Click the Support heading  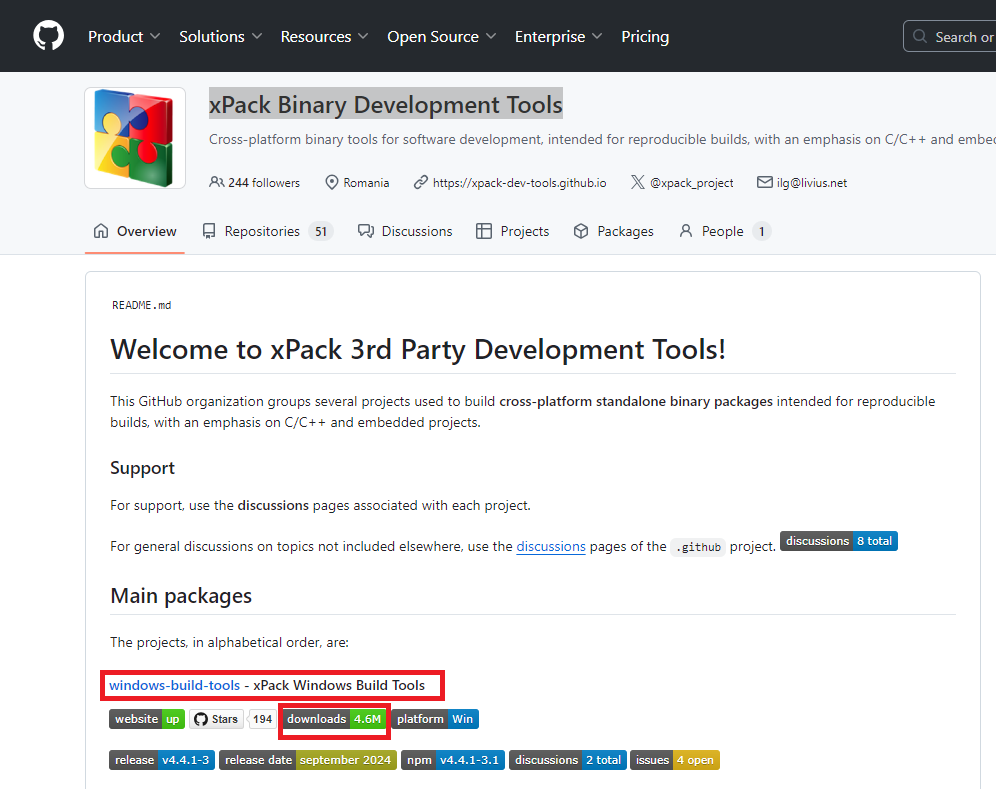[x=142, y=468]
